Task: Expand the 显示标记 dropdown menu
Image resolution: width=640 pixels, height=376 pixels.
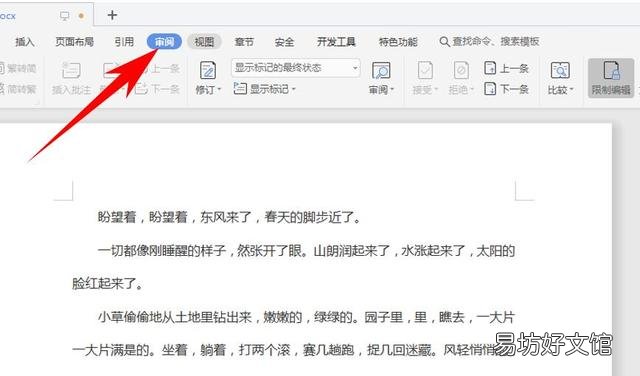Action: pyautogui.click(x=294, y=89)
